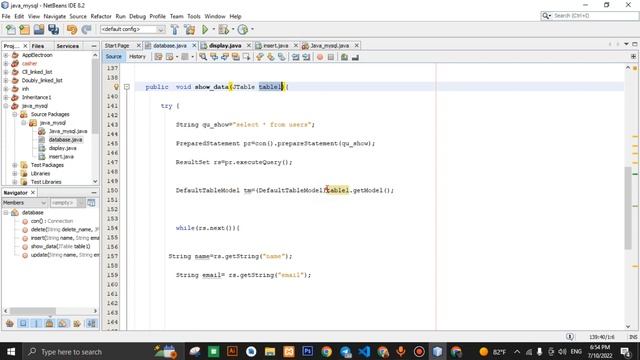Click the Undo toolbar icon

click(72, 29)
